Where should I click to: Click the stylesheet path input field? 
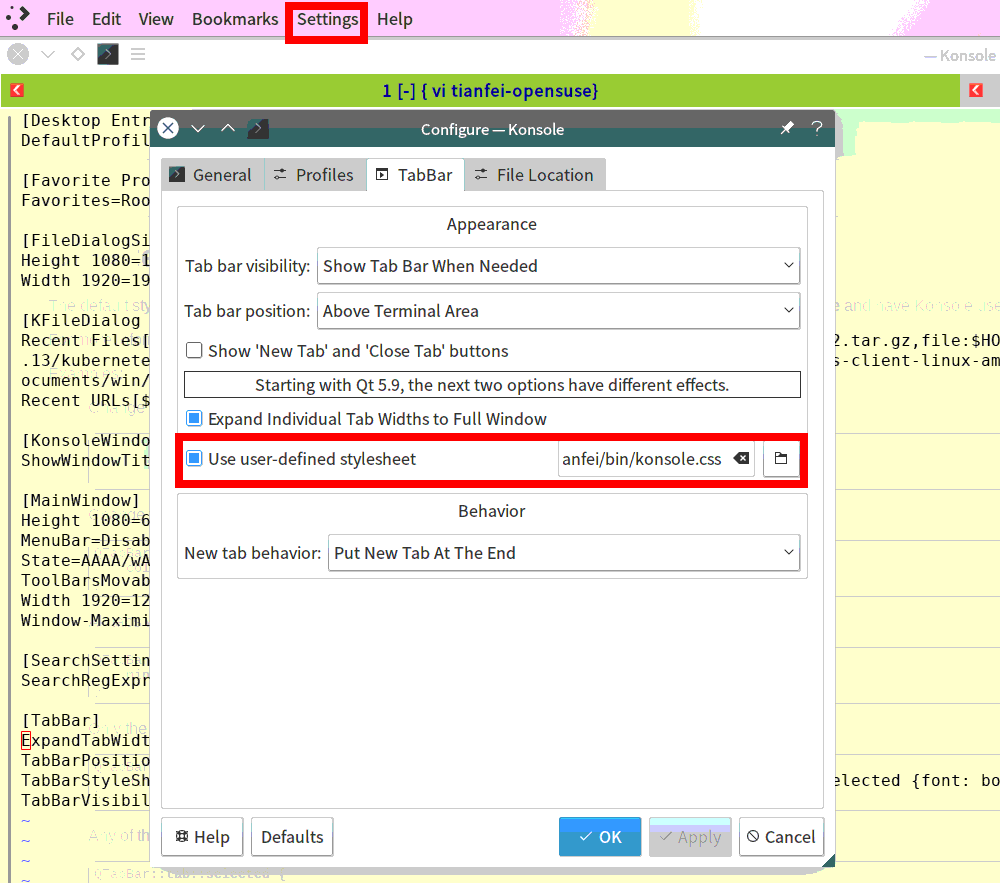(x=642, y=459)
